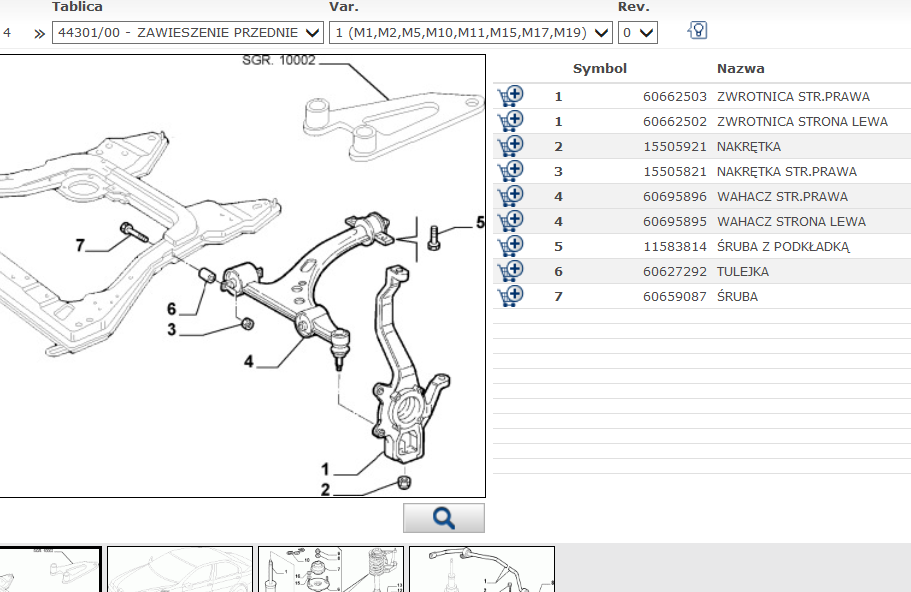911x592 pixels.
Task: Click the name WAHACZ STRONA LEWA
Action: click(x=791, y=221)
